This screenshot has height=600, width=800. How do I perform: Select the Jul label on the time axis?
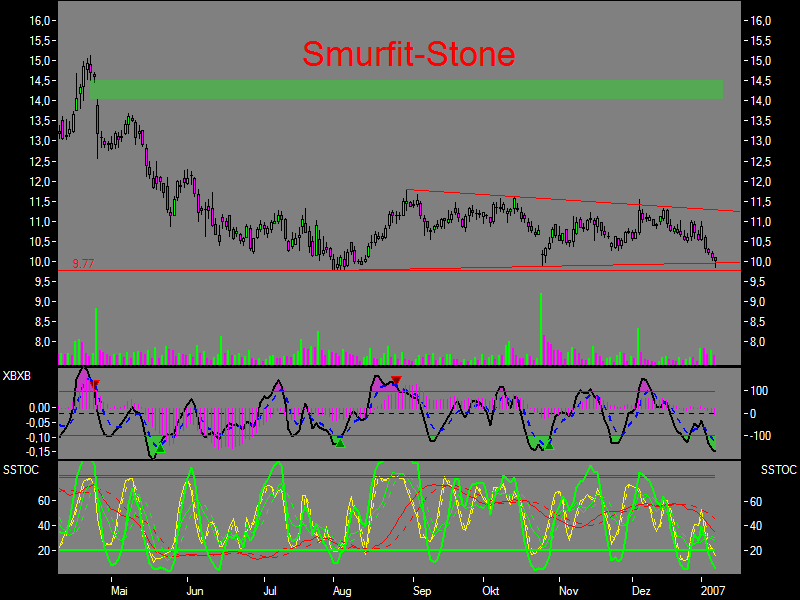coord(270,591)
